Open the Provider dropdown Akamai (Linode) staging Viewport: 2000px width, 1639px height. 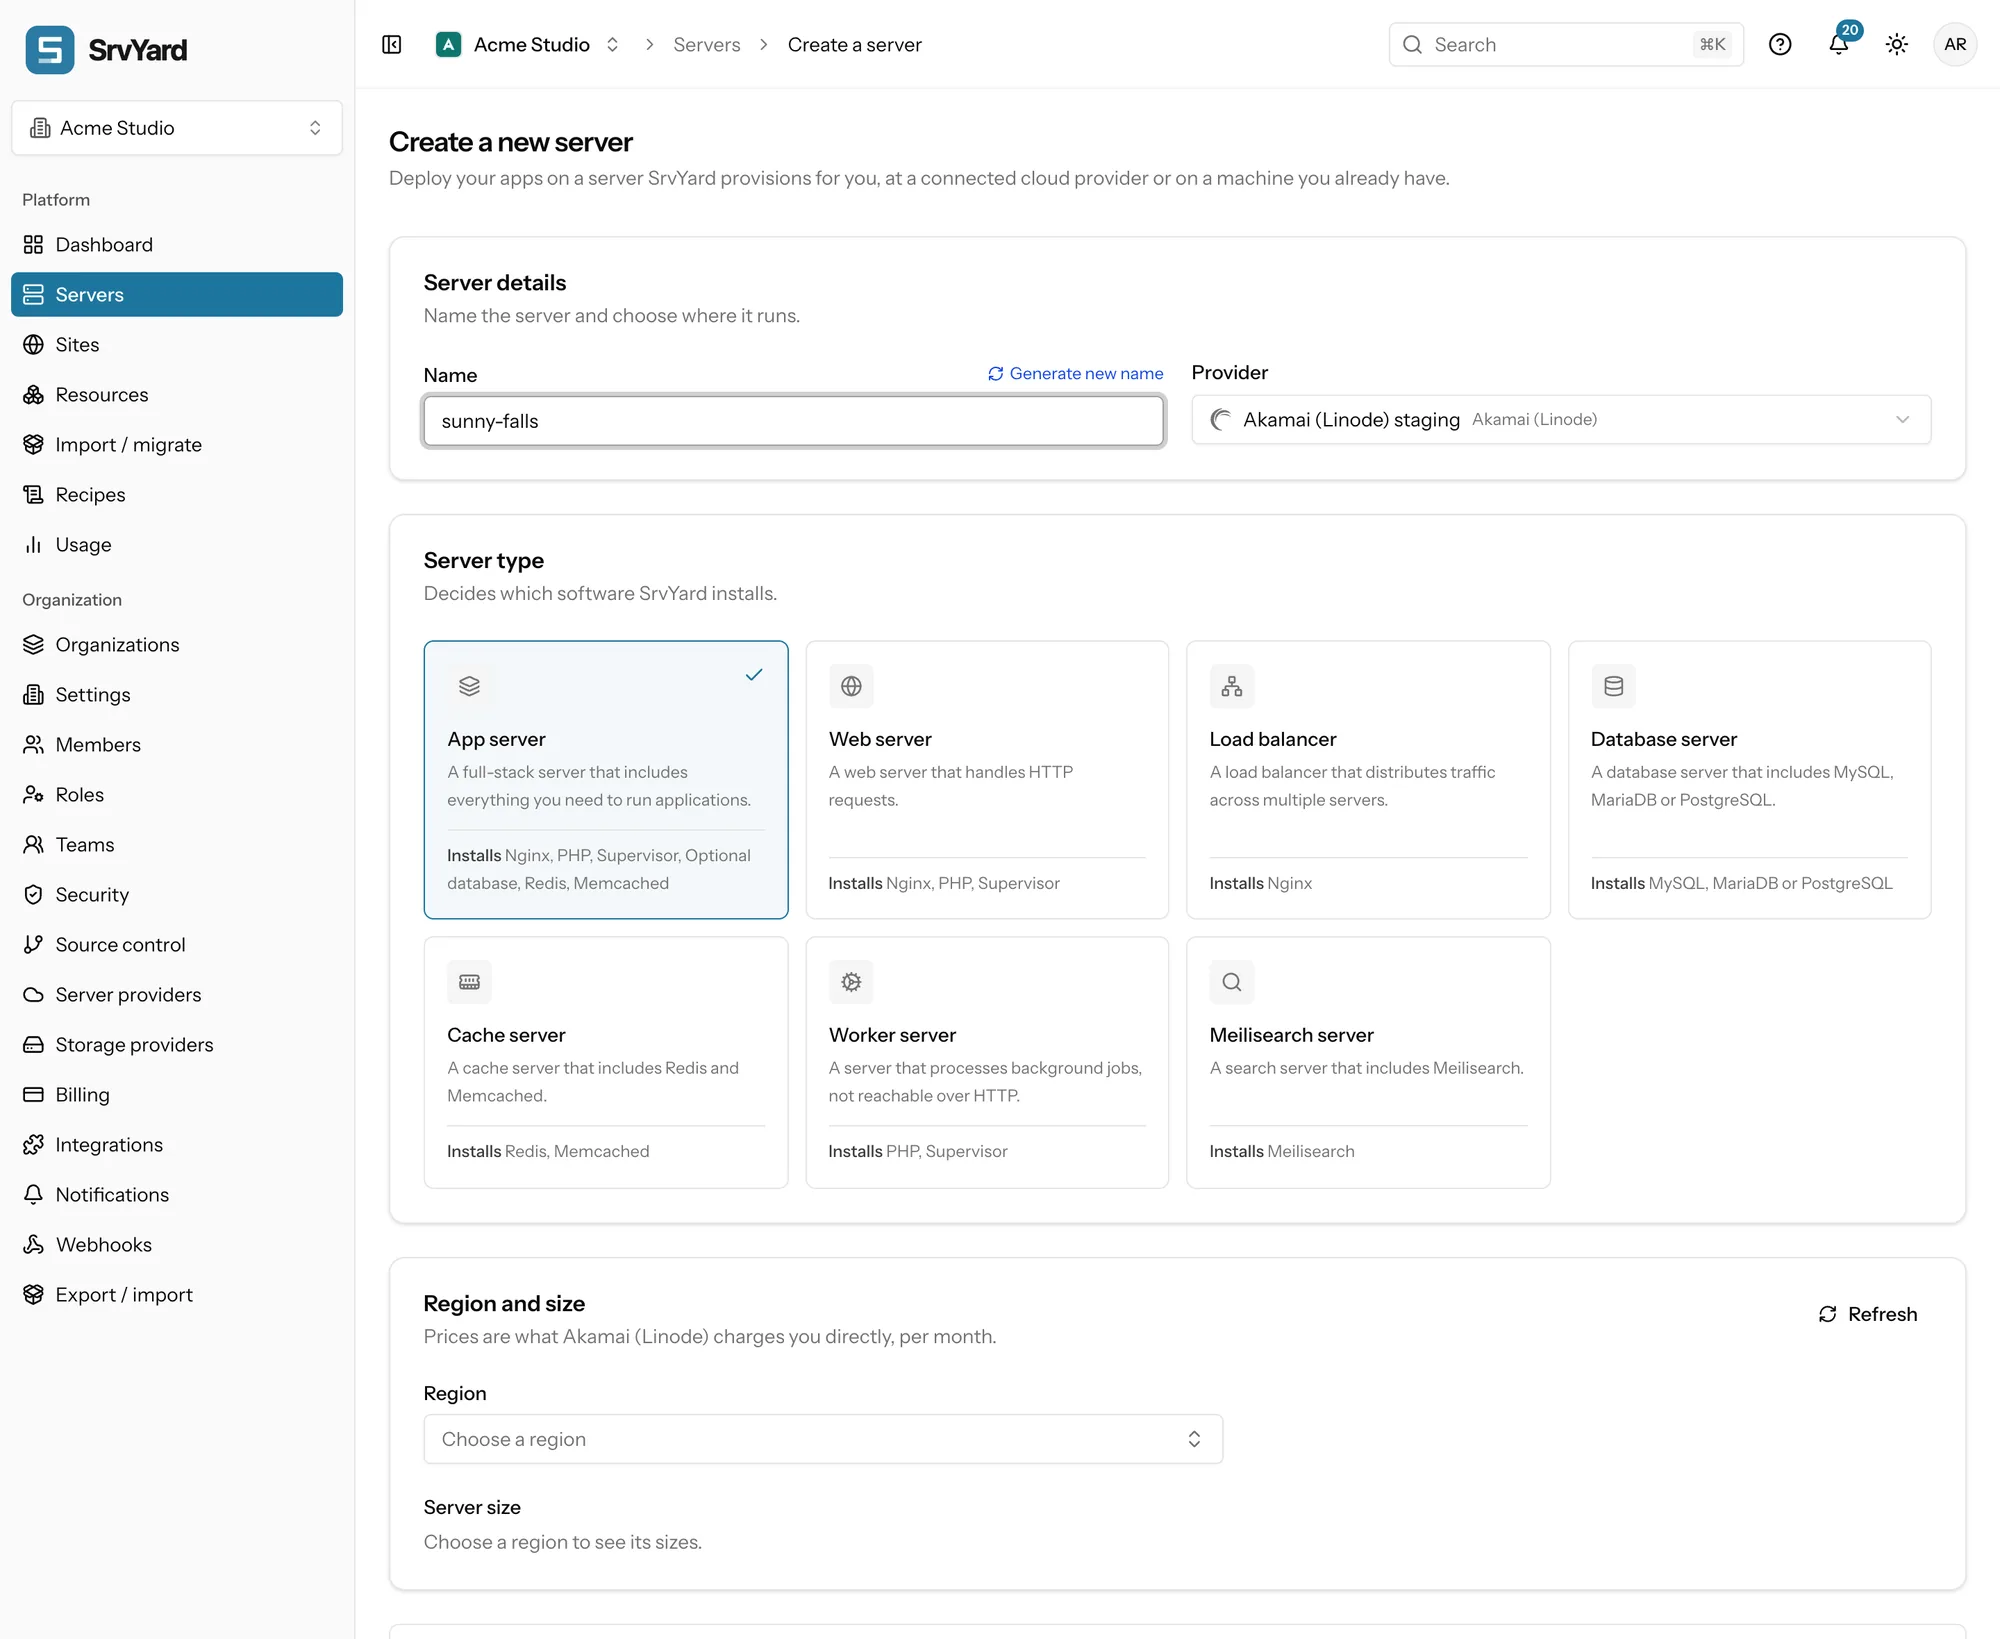(x=1561, y=420)
